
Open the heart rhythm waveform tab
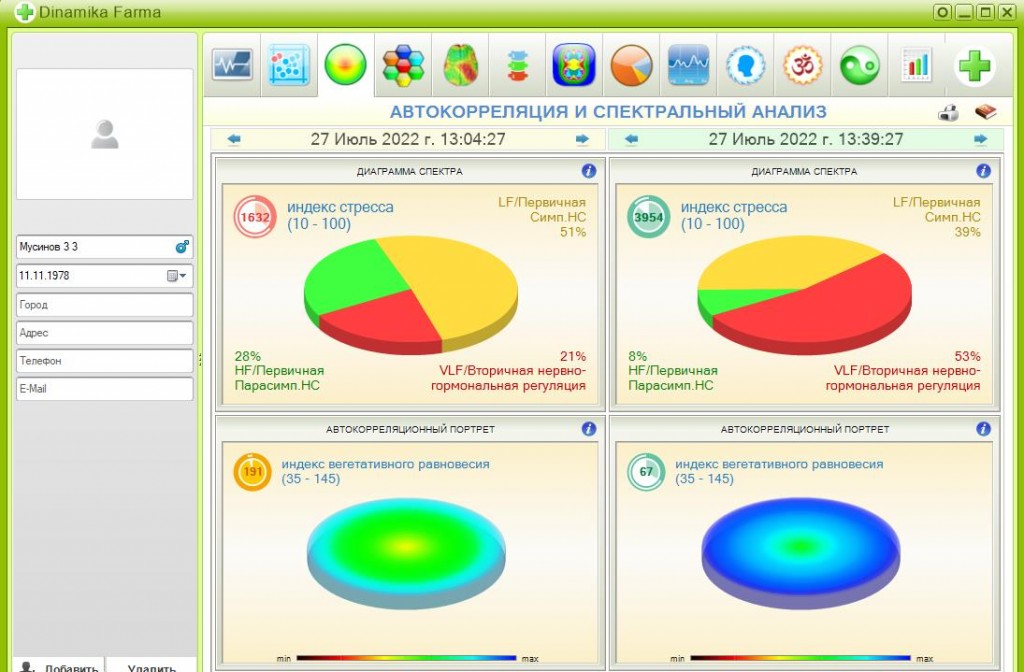click(232, 65)
